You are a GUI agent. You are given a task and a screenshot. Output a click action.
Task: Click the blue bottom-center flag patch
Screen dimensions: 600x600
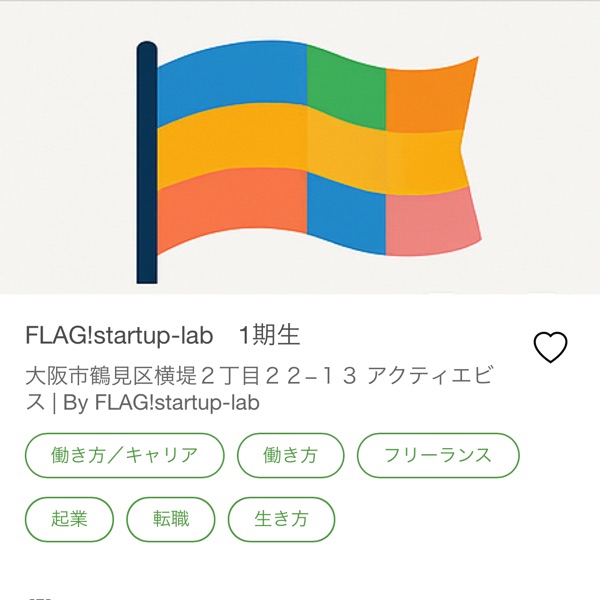(x=345, y=215)
